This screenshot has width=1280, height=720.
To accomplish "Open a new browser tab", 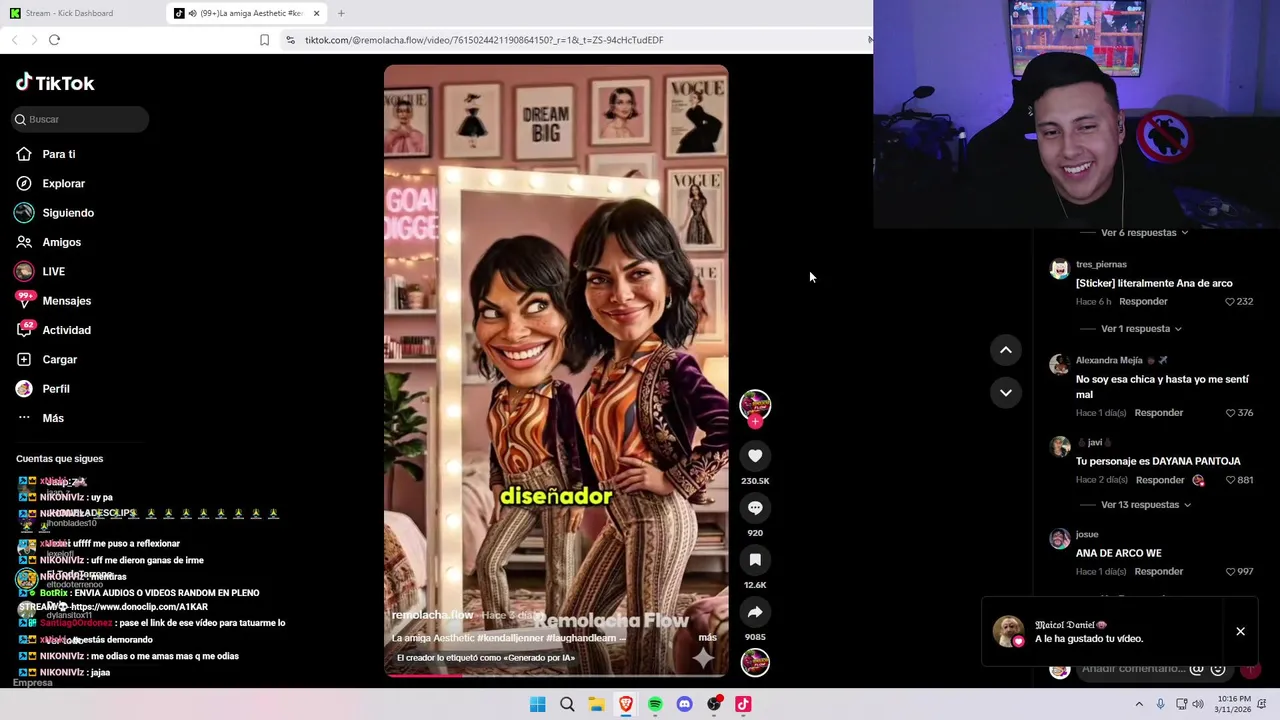I will 341,13.
